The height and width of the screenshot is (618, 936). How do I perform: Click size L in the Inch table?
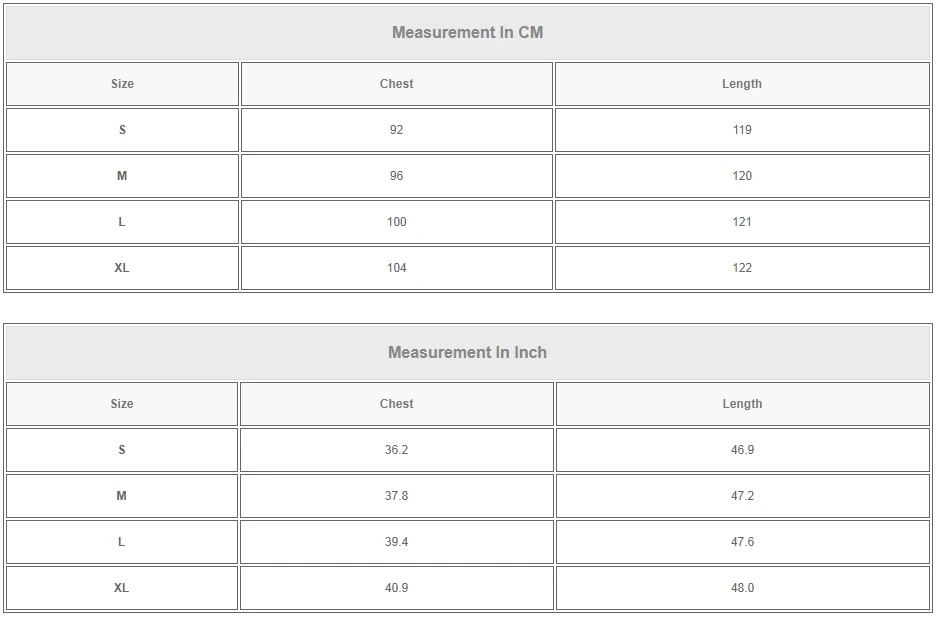tap(122, 542)
